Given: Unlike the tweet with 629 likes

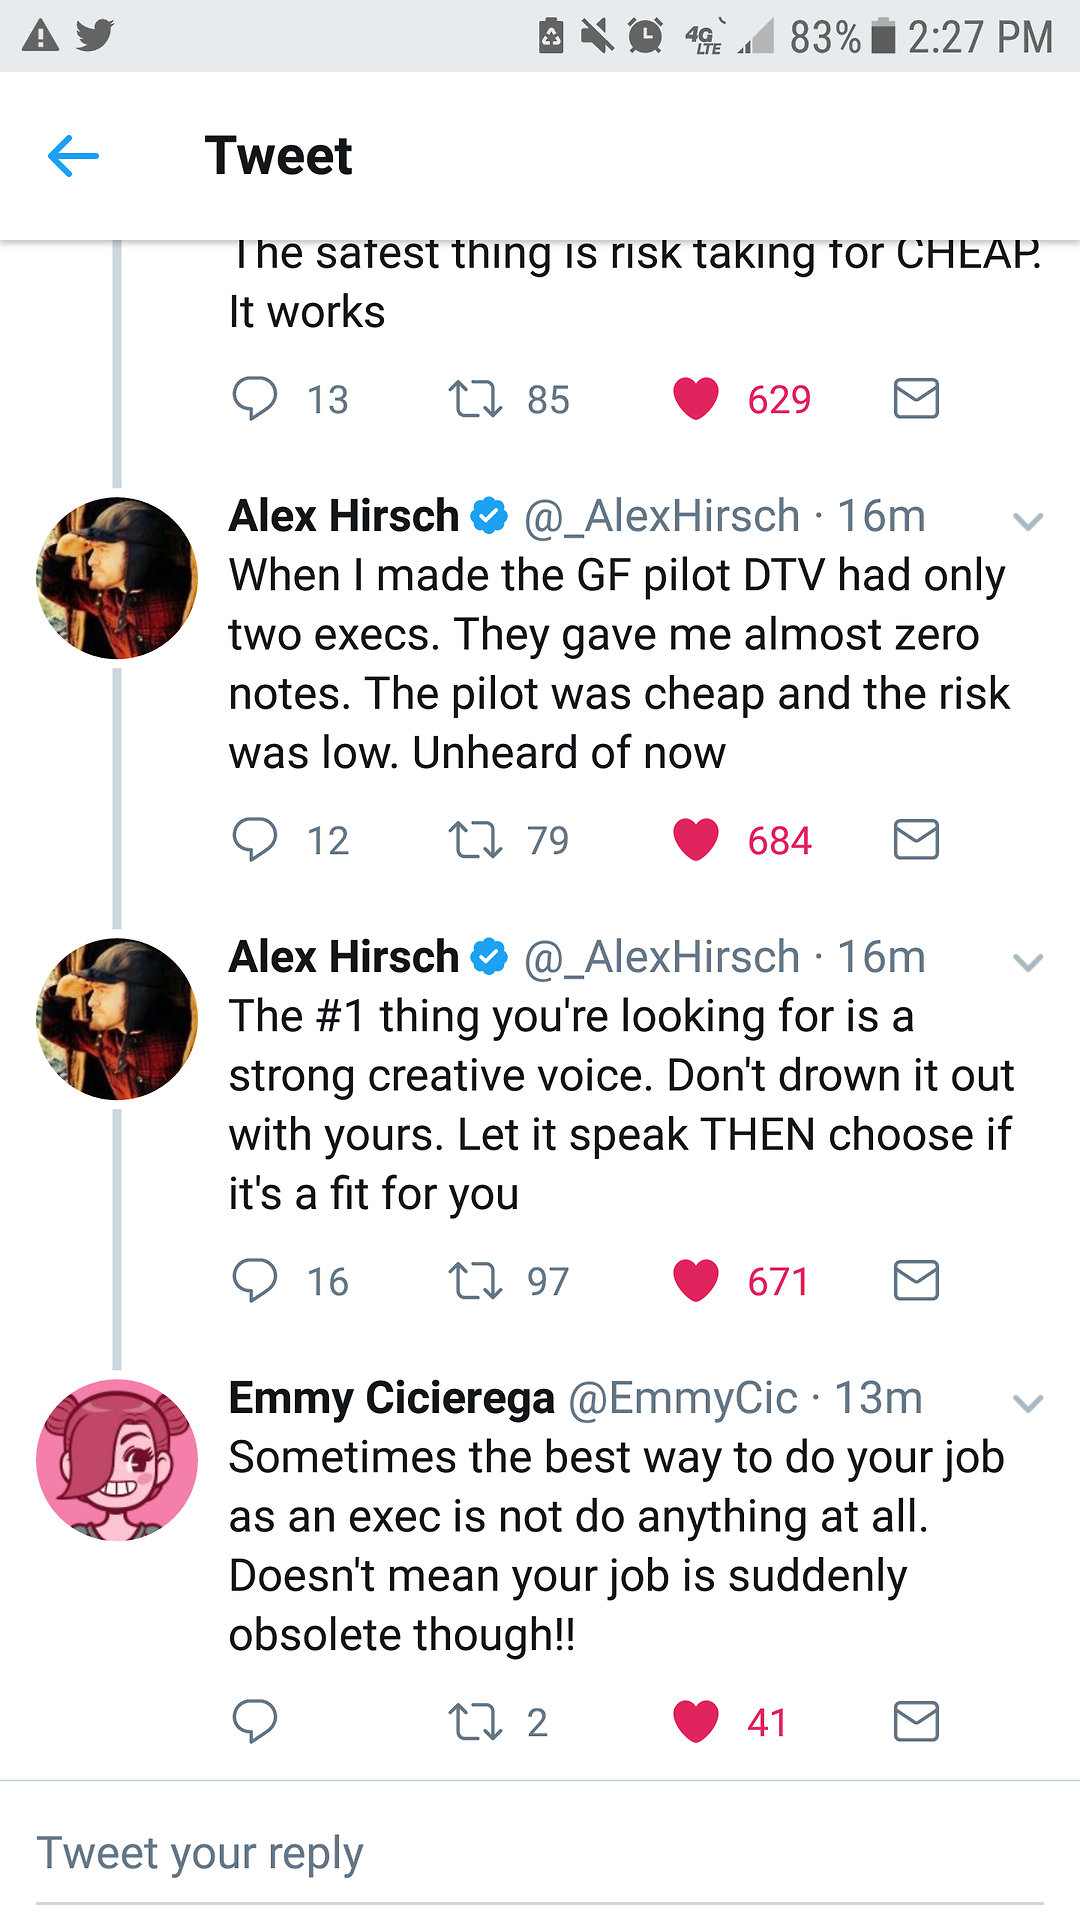Looking at the screenshot, I should (x=696, y=398).
